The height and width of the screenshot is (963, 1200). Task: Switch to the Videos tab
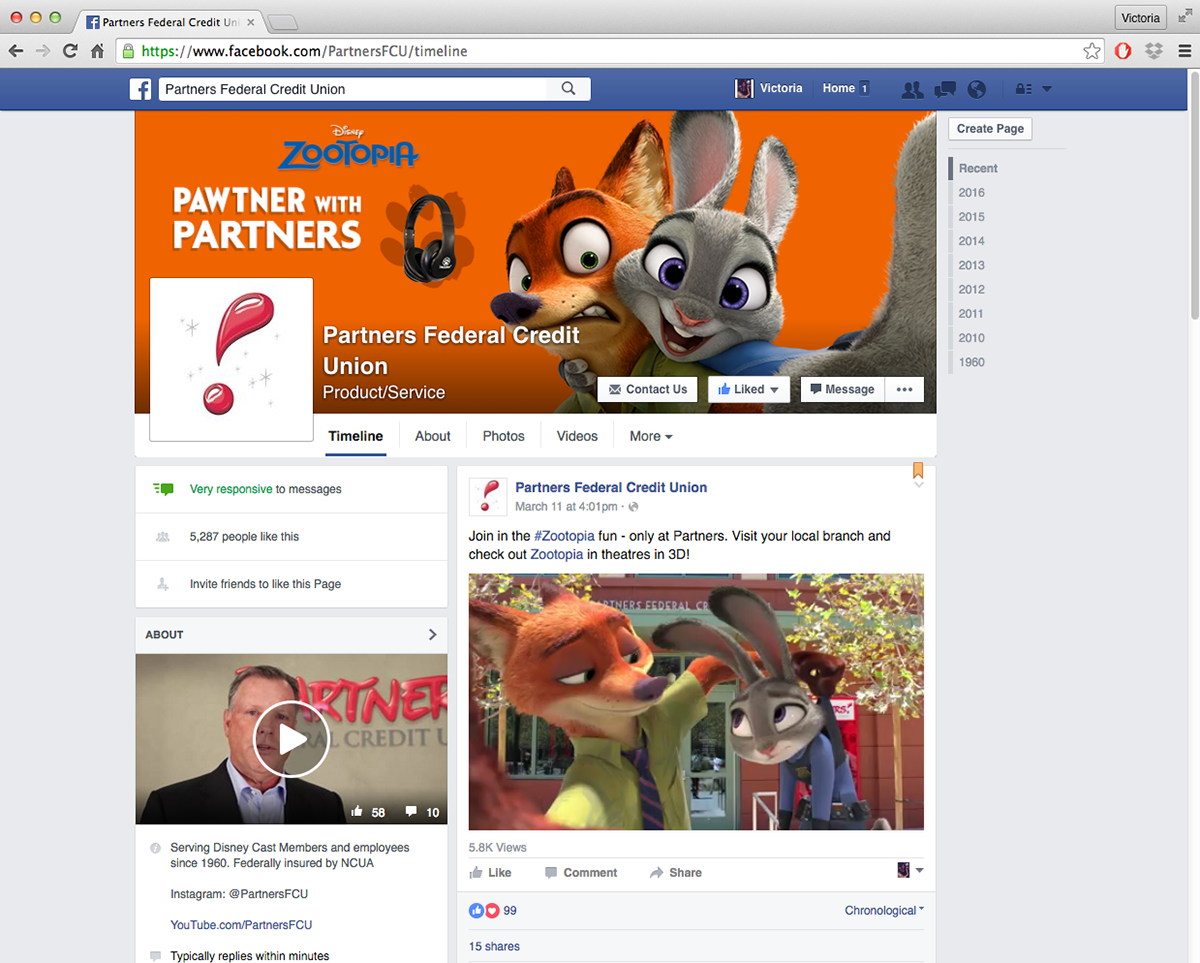click(577, 436)
